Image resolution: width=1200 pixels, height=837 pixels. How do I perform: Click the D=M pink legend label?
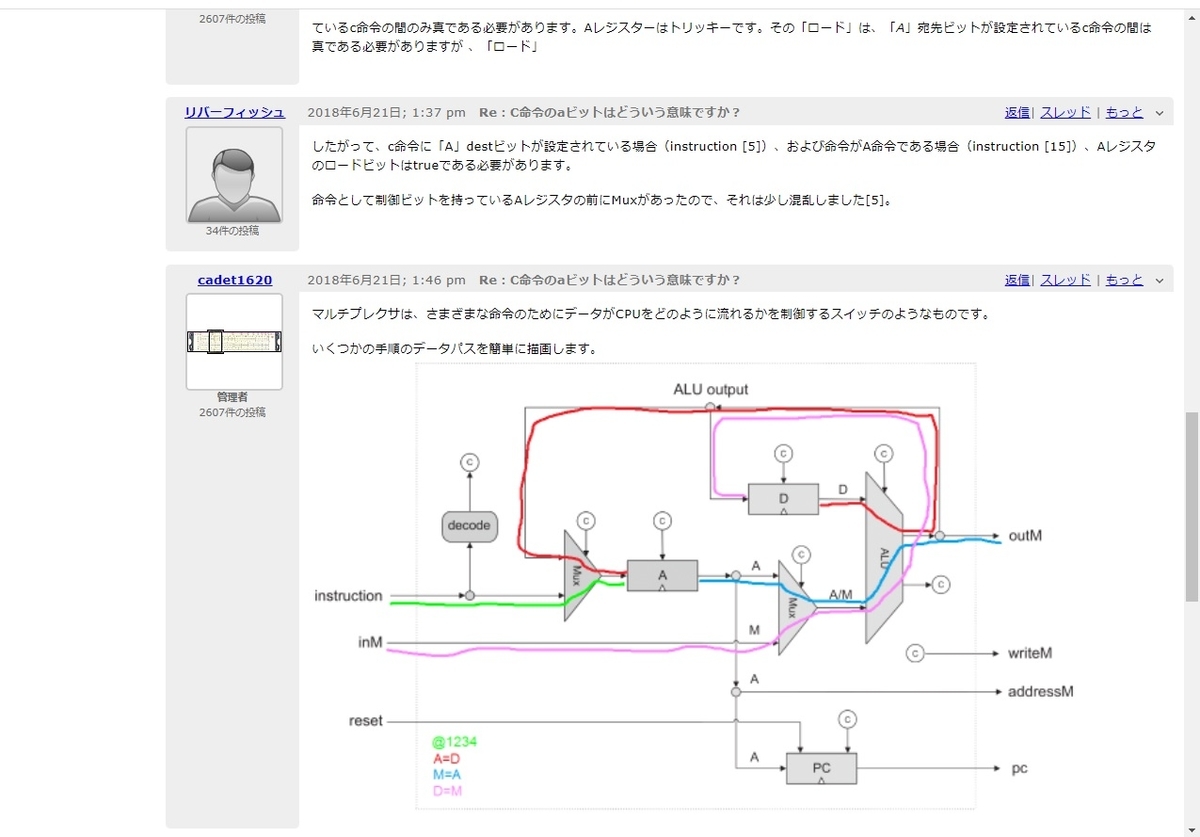pos(447,790)
